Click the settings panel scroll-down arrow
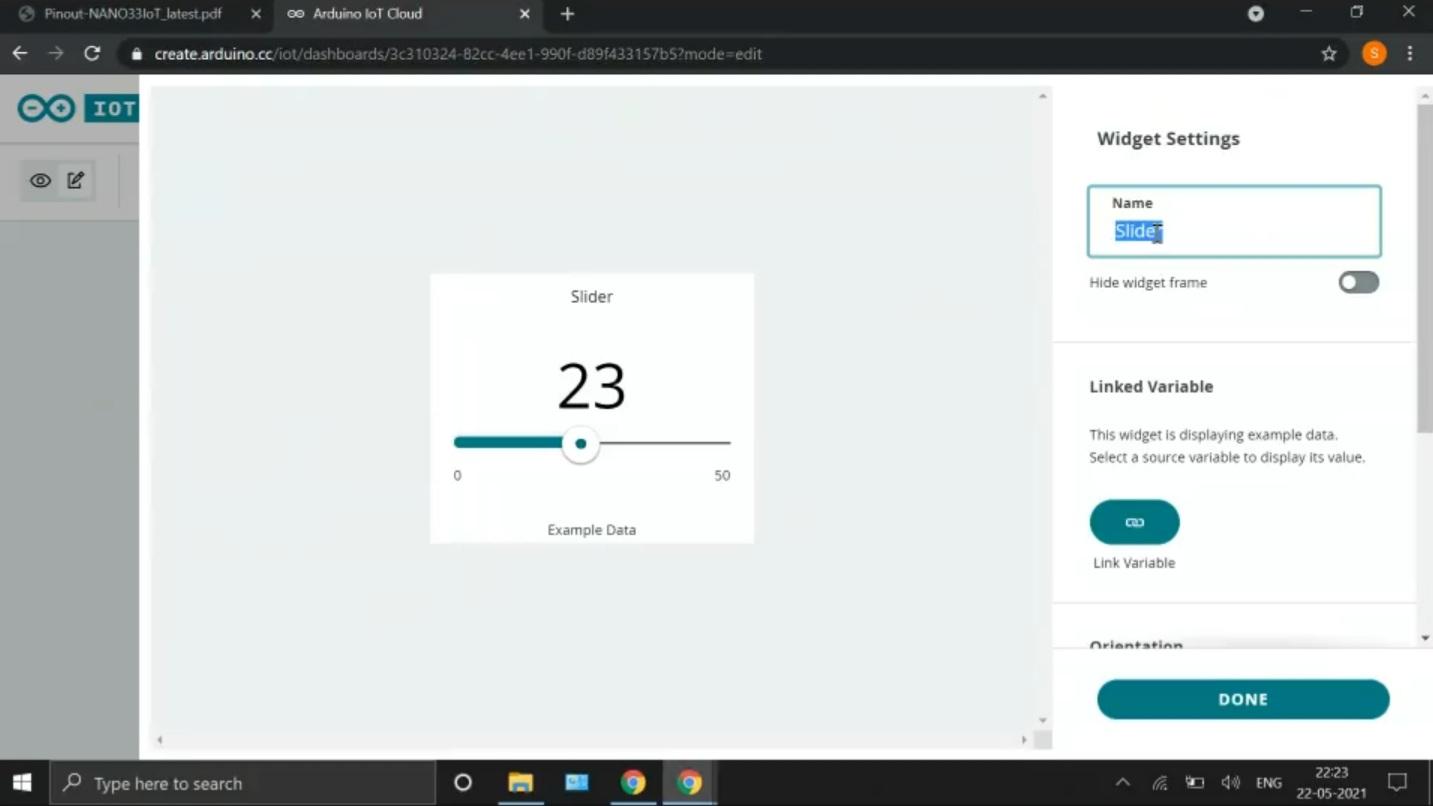This screenshot has height=806, width=1433. [x=1425, y=638]
